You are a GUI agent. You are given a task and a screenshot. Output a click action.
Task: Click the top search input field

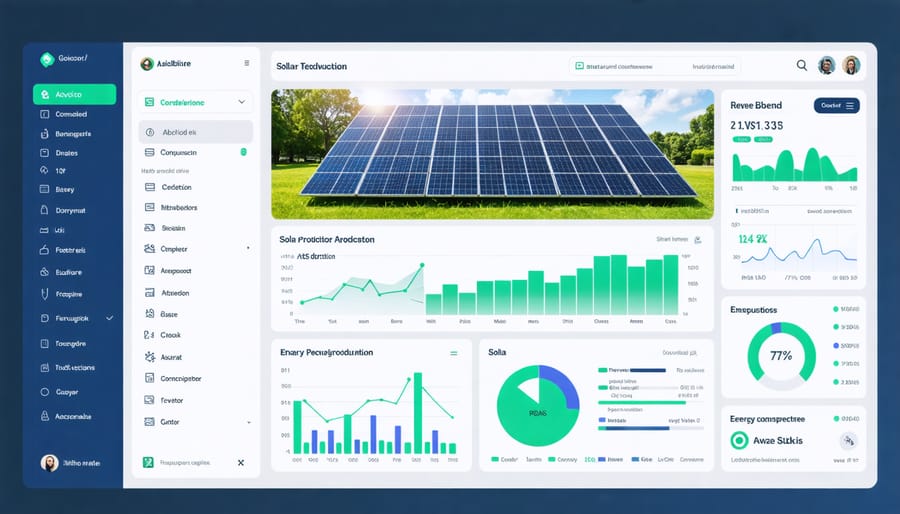pyautogui.click(x=654, y=66)
